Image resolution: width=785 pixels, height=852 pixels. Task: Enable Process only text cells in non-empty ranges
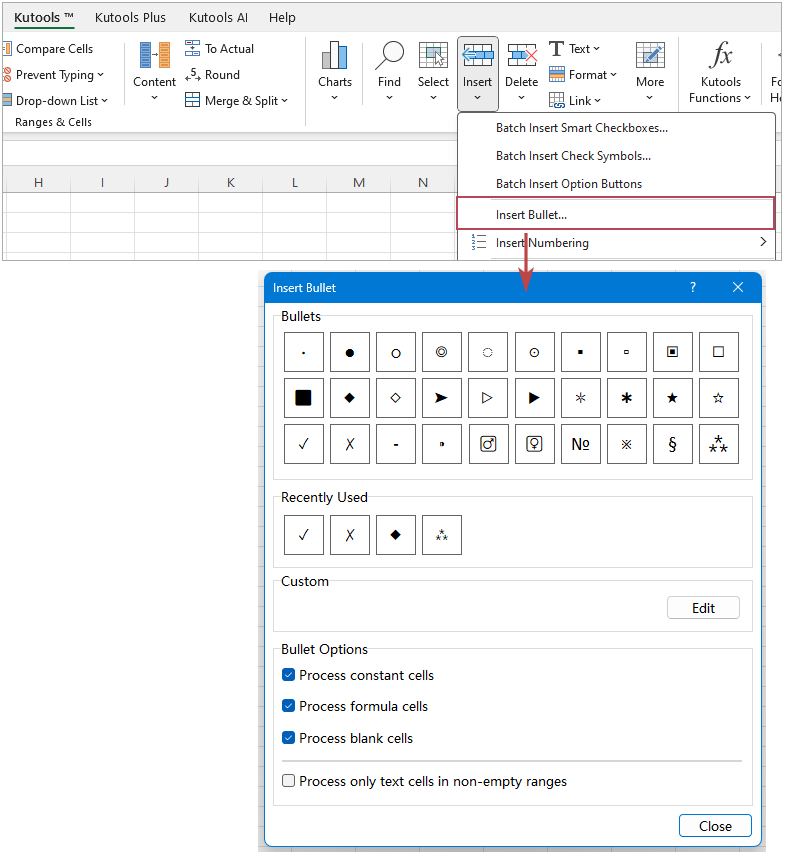pyautogui.click(x=288, y=781)
